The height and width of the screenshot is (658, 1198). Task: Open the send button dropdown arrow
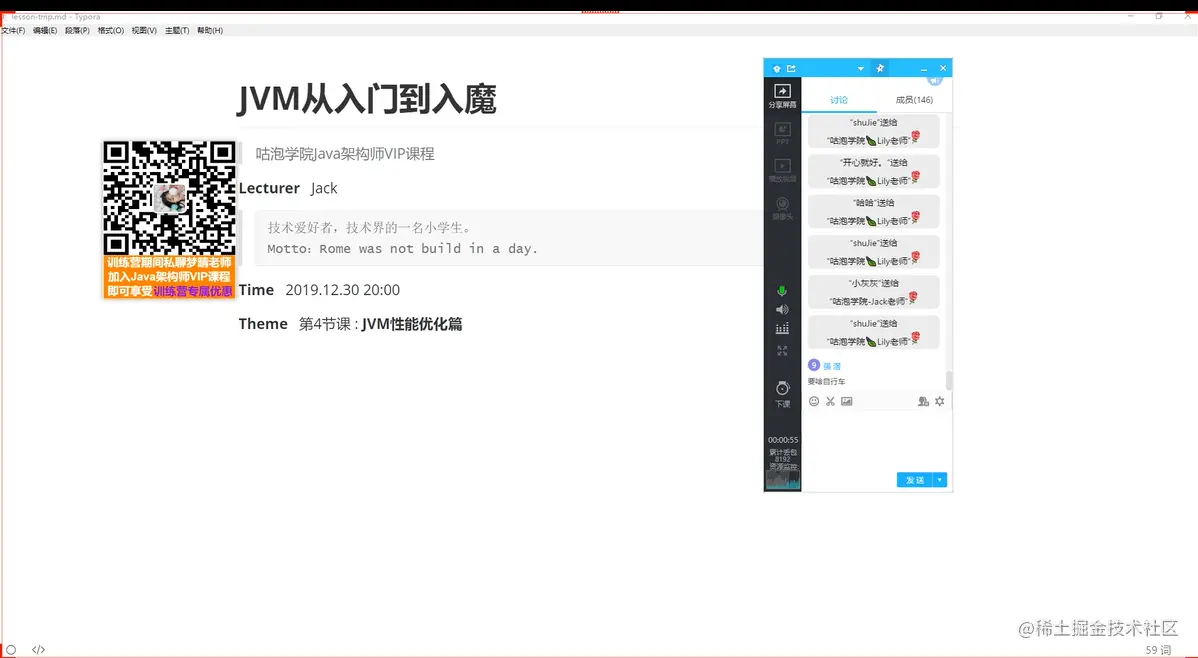pos(938,480)
